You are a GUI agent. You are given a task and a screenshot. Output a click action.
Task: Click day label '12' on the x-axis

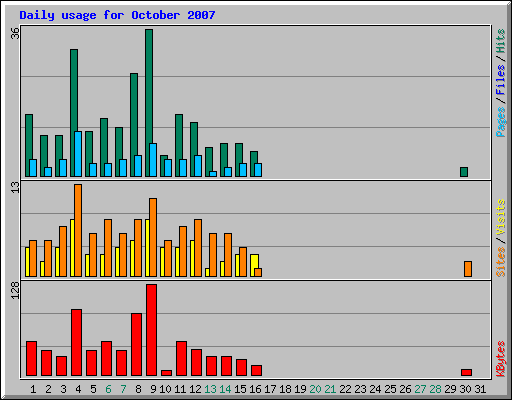tap(195, 389)
